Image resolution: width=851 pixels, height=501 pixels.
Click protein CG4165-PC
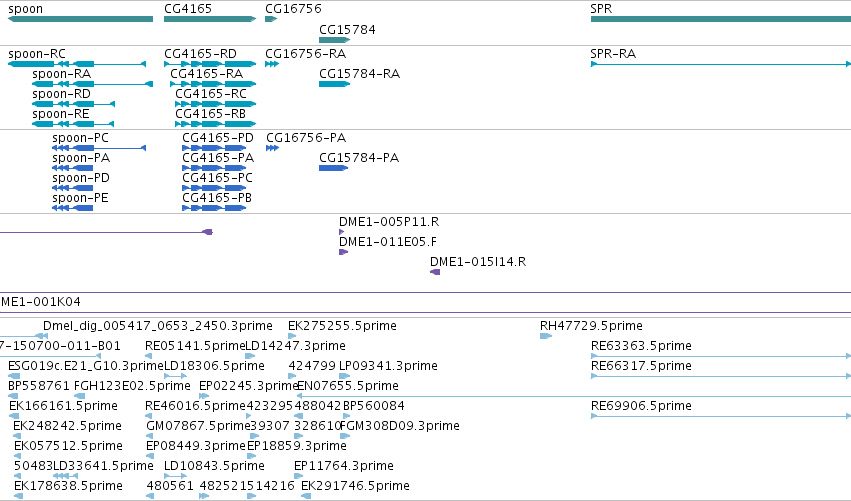(214, 188)
